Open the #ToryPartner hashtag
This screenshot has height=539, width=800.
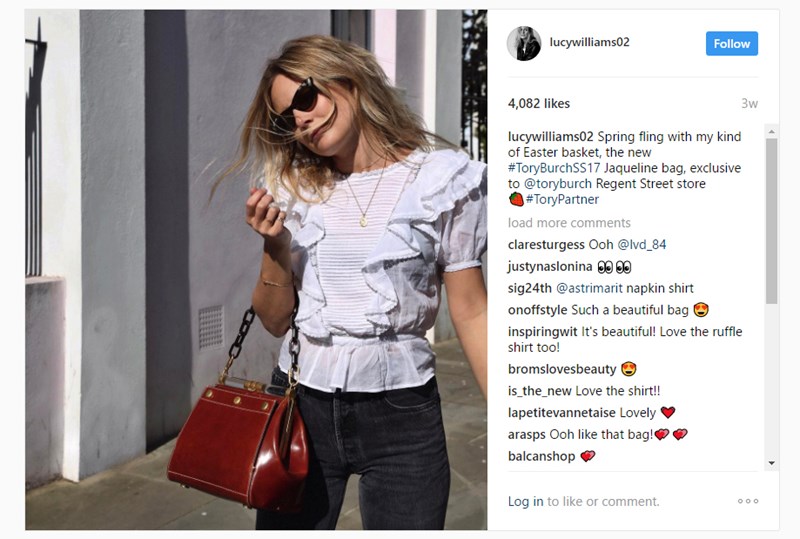(562, 200)
